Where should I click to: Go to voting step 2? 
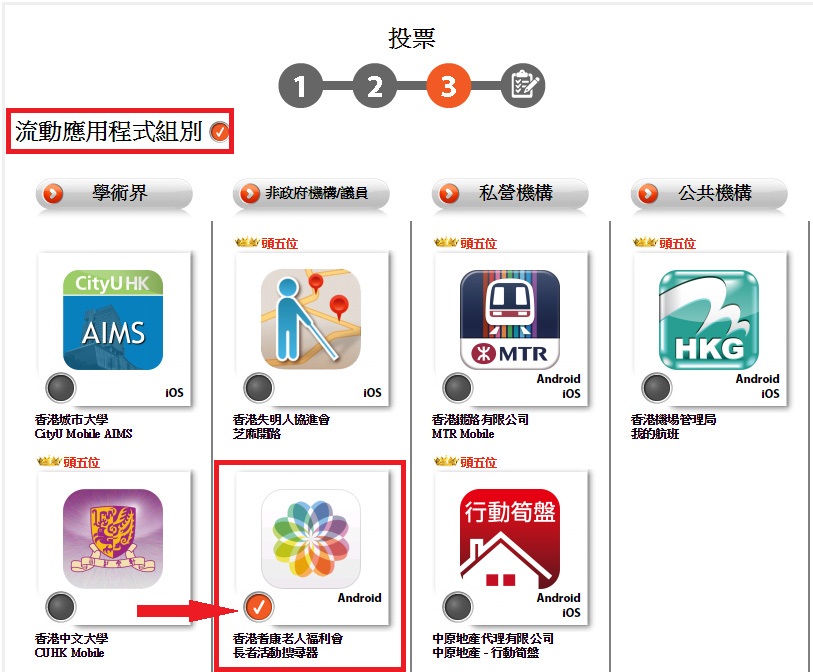click(375, 86)
